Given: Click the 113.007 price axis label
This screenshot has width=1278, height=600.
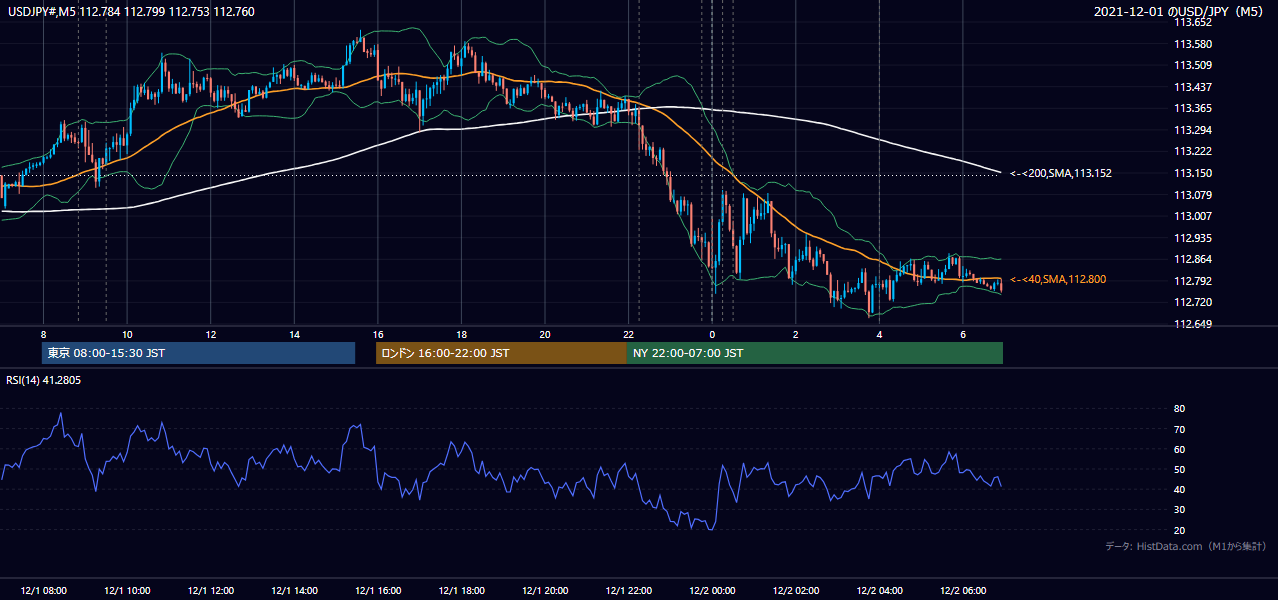Looking at the screenshot, I should pyautogui.click(x=1192, y=216).
